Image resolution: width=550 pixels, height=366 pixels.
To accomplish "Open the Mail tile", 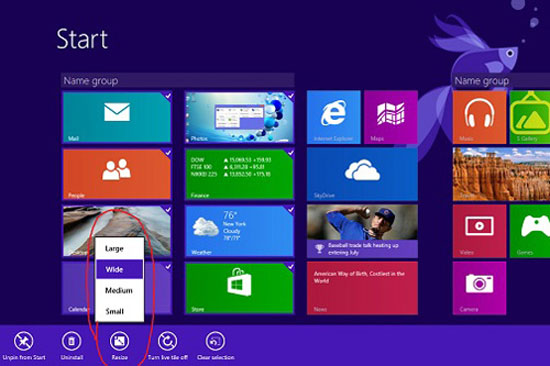I will tap(117, 117).
